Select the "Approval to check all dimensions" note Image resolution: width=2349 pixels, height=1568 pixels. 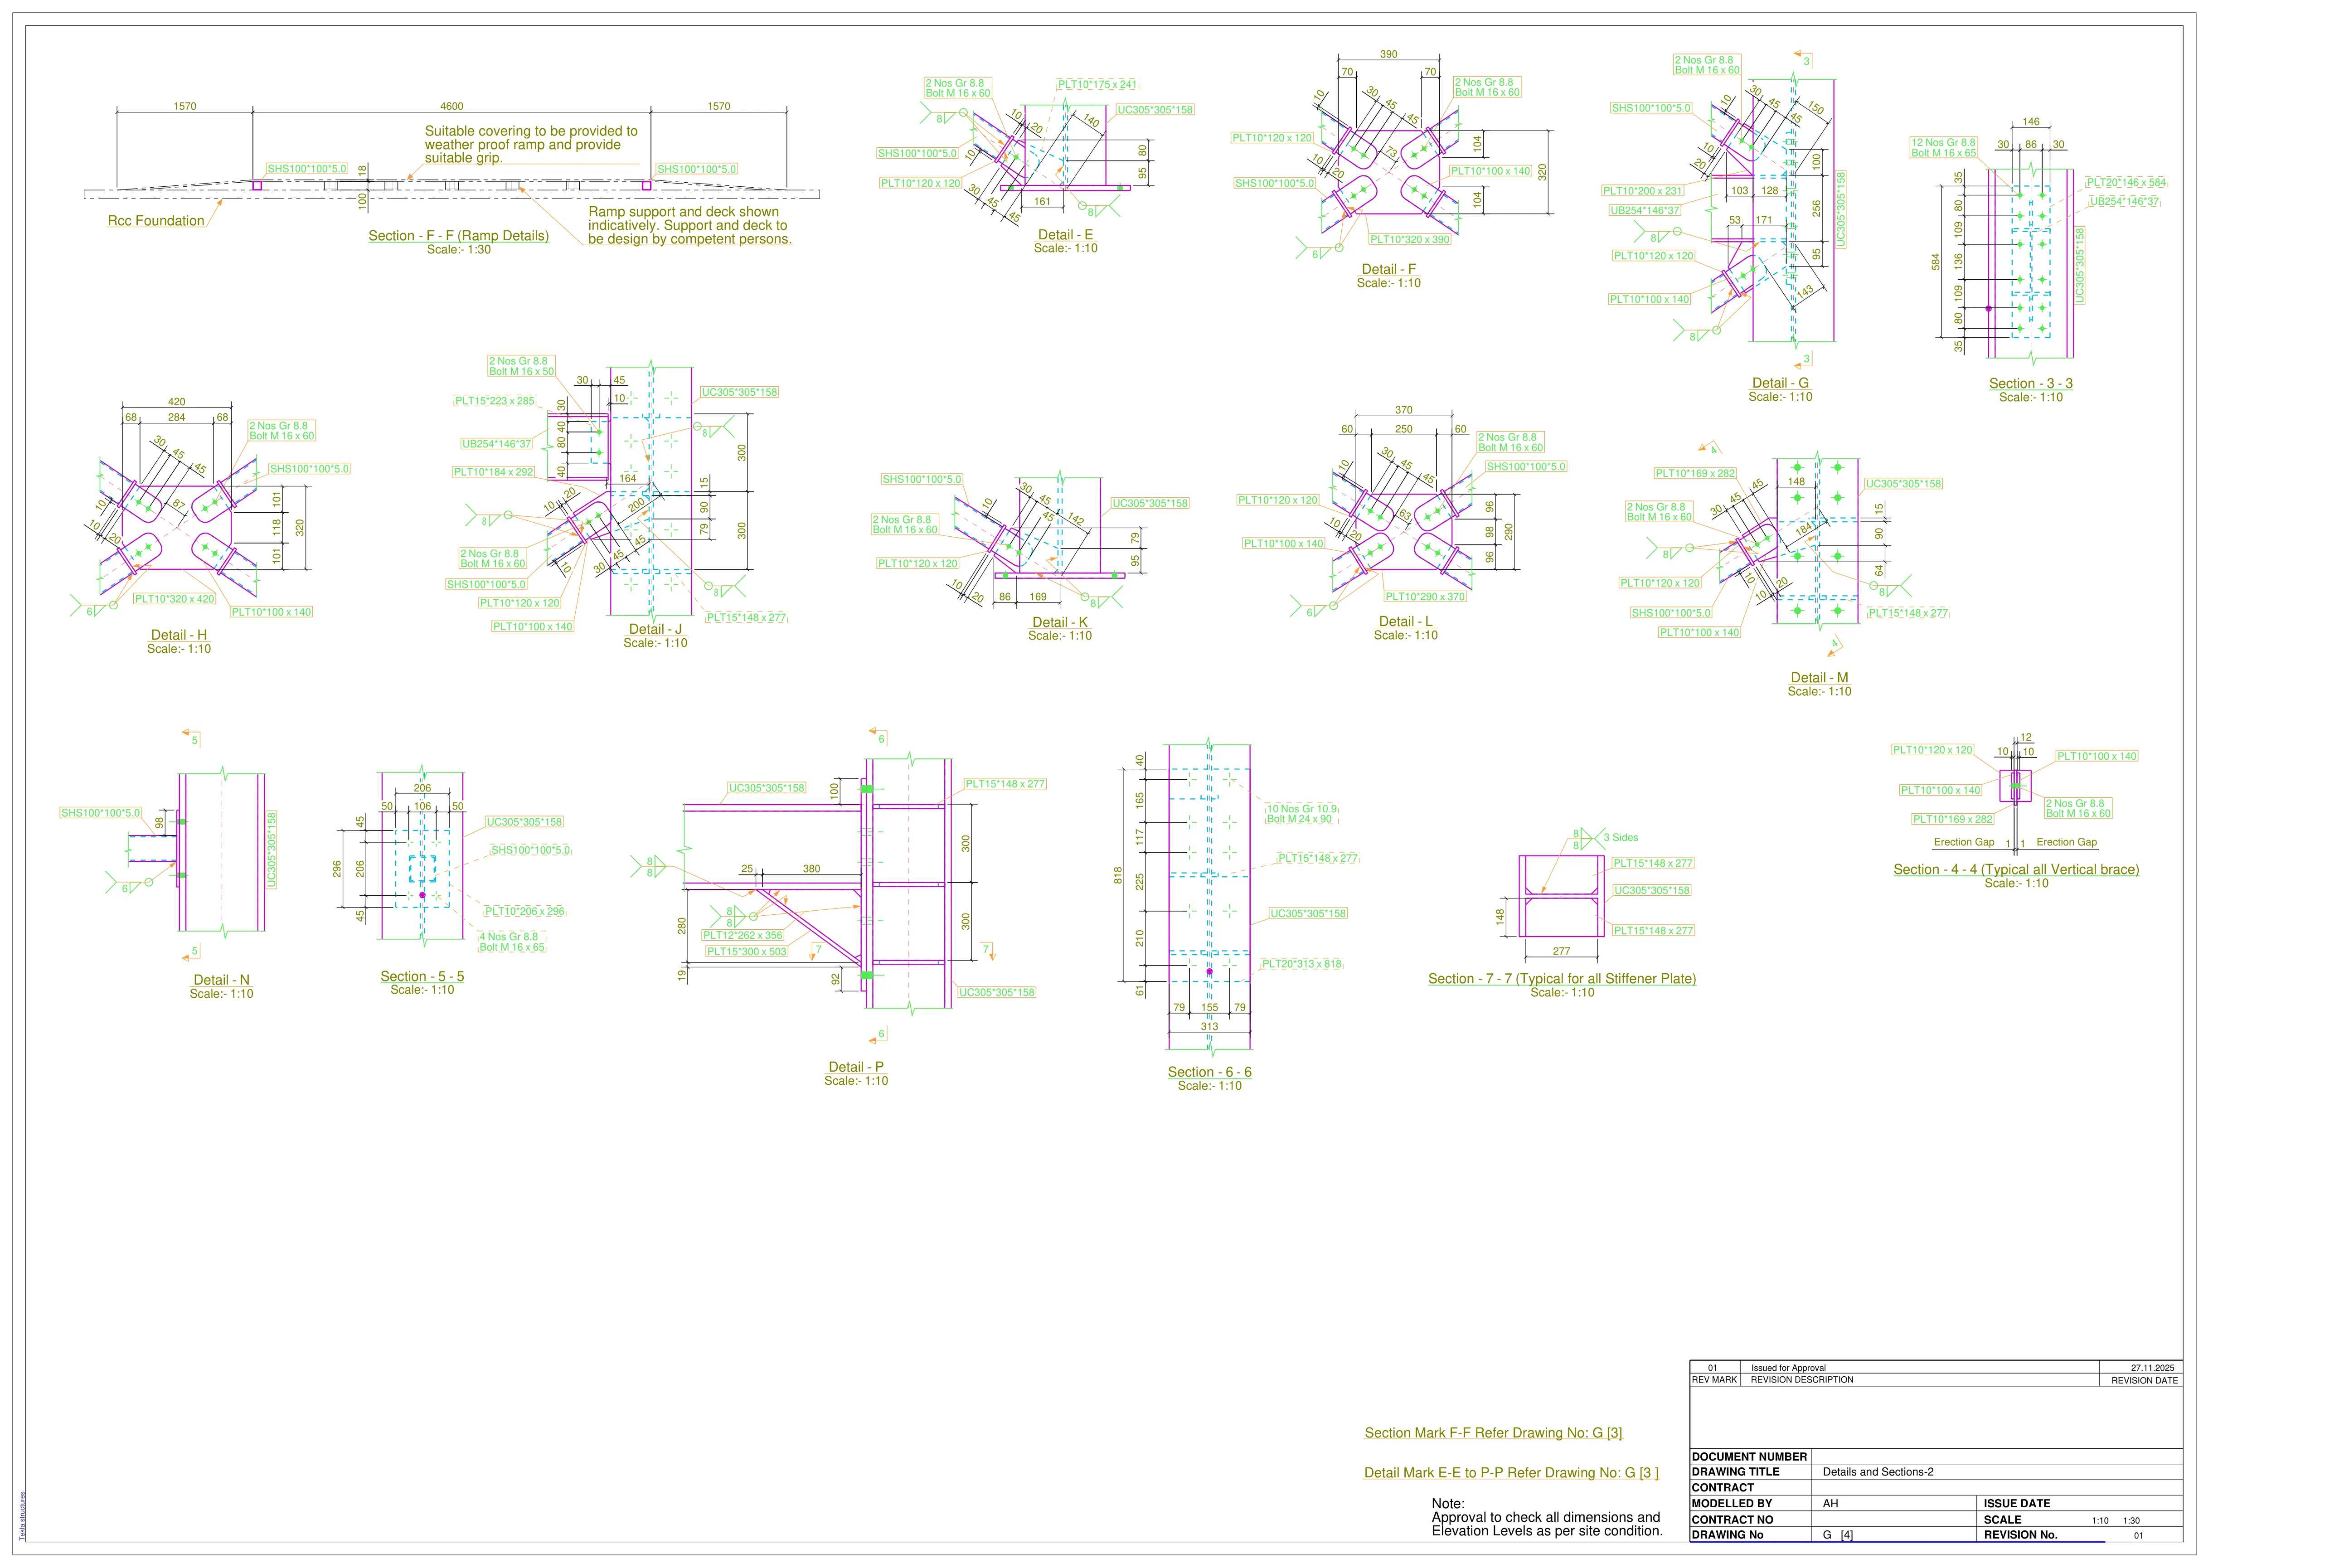tap(1547, 1524)
